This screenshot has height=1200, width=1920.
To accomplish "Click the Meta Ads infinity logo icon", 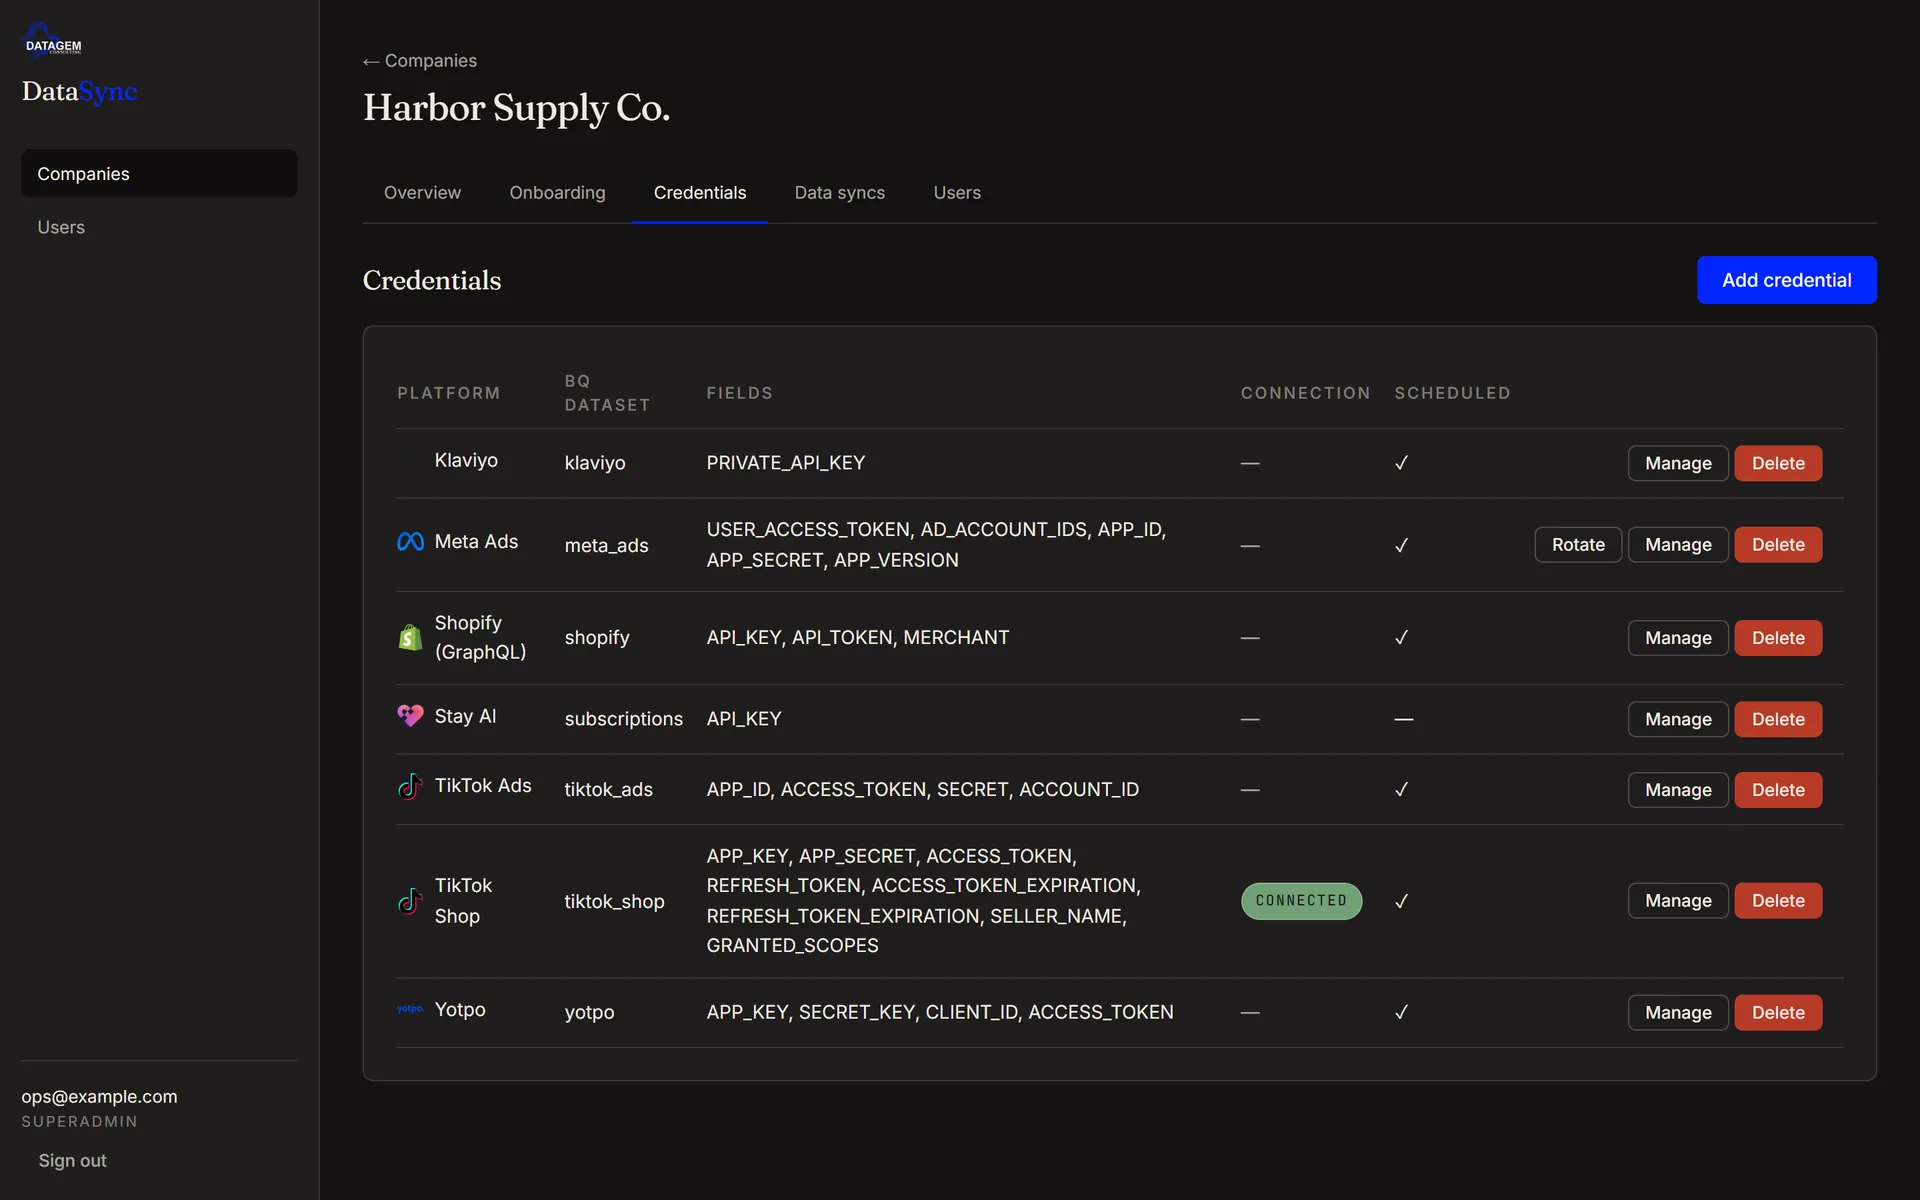I will (x=410, y=542).
